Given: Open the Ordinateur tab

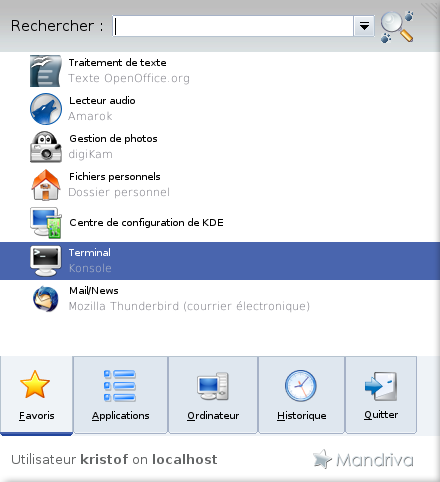Looking at the screenshot, I should [x=213, y=395].
